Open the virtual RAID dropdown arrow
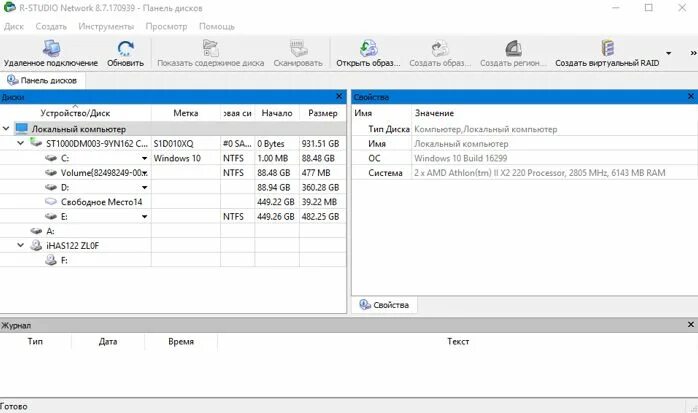This screenshot has height=413, width=698. (668, 53)
